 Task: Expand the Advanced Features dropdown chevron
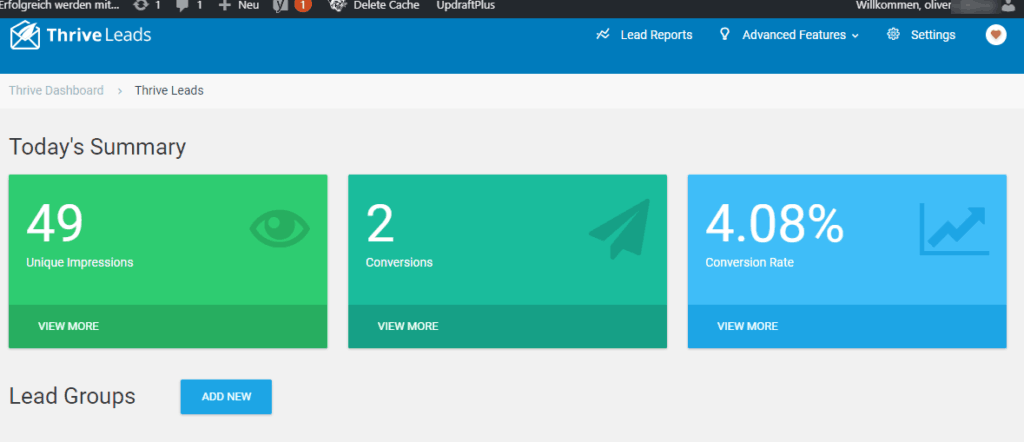[855, 36]
